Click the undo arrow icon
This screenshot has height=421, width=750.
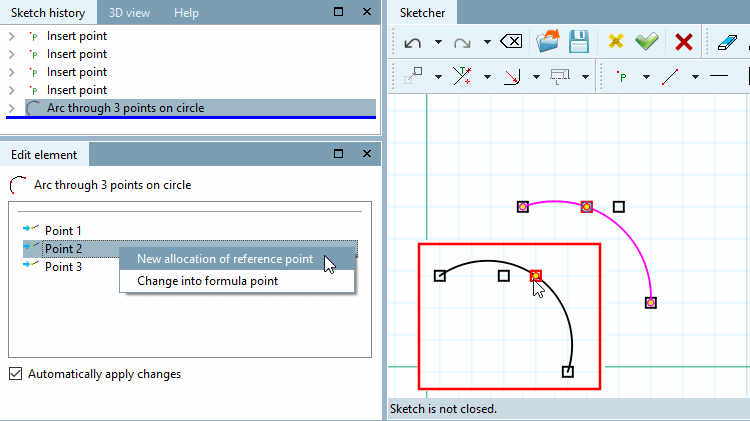coord(412,43)
